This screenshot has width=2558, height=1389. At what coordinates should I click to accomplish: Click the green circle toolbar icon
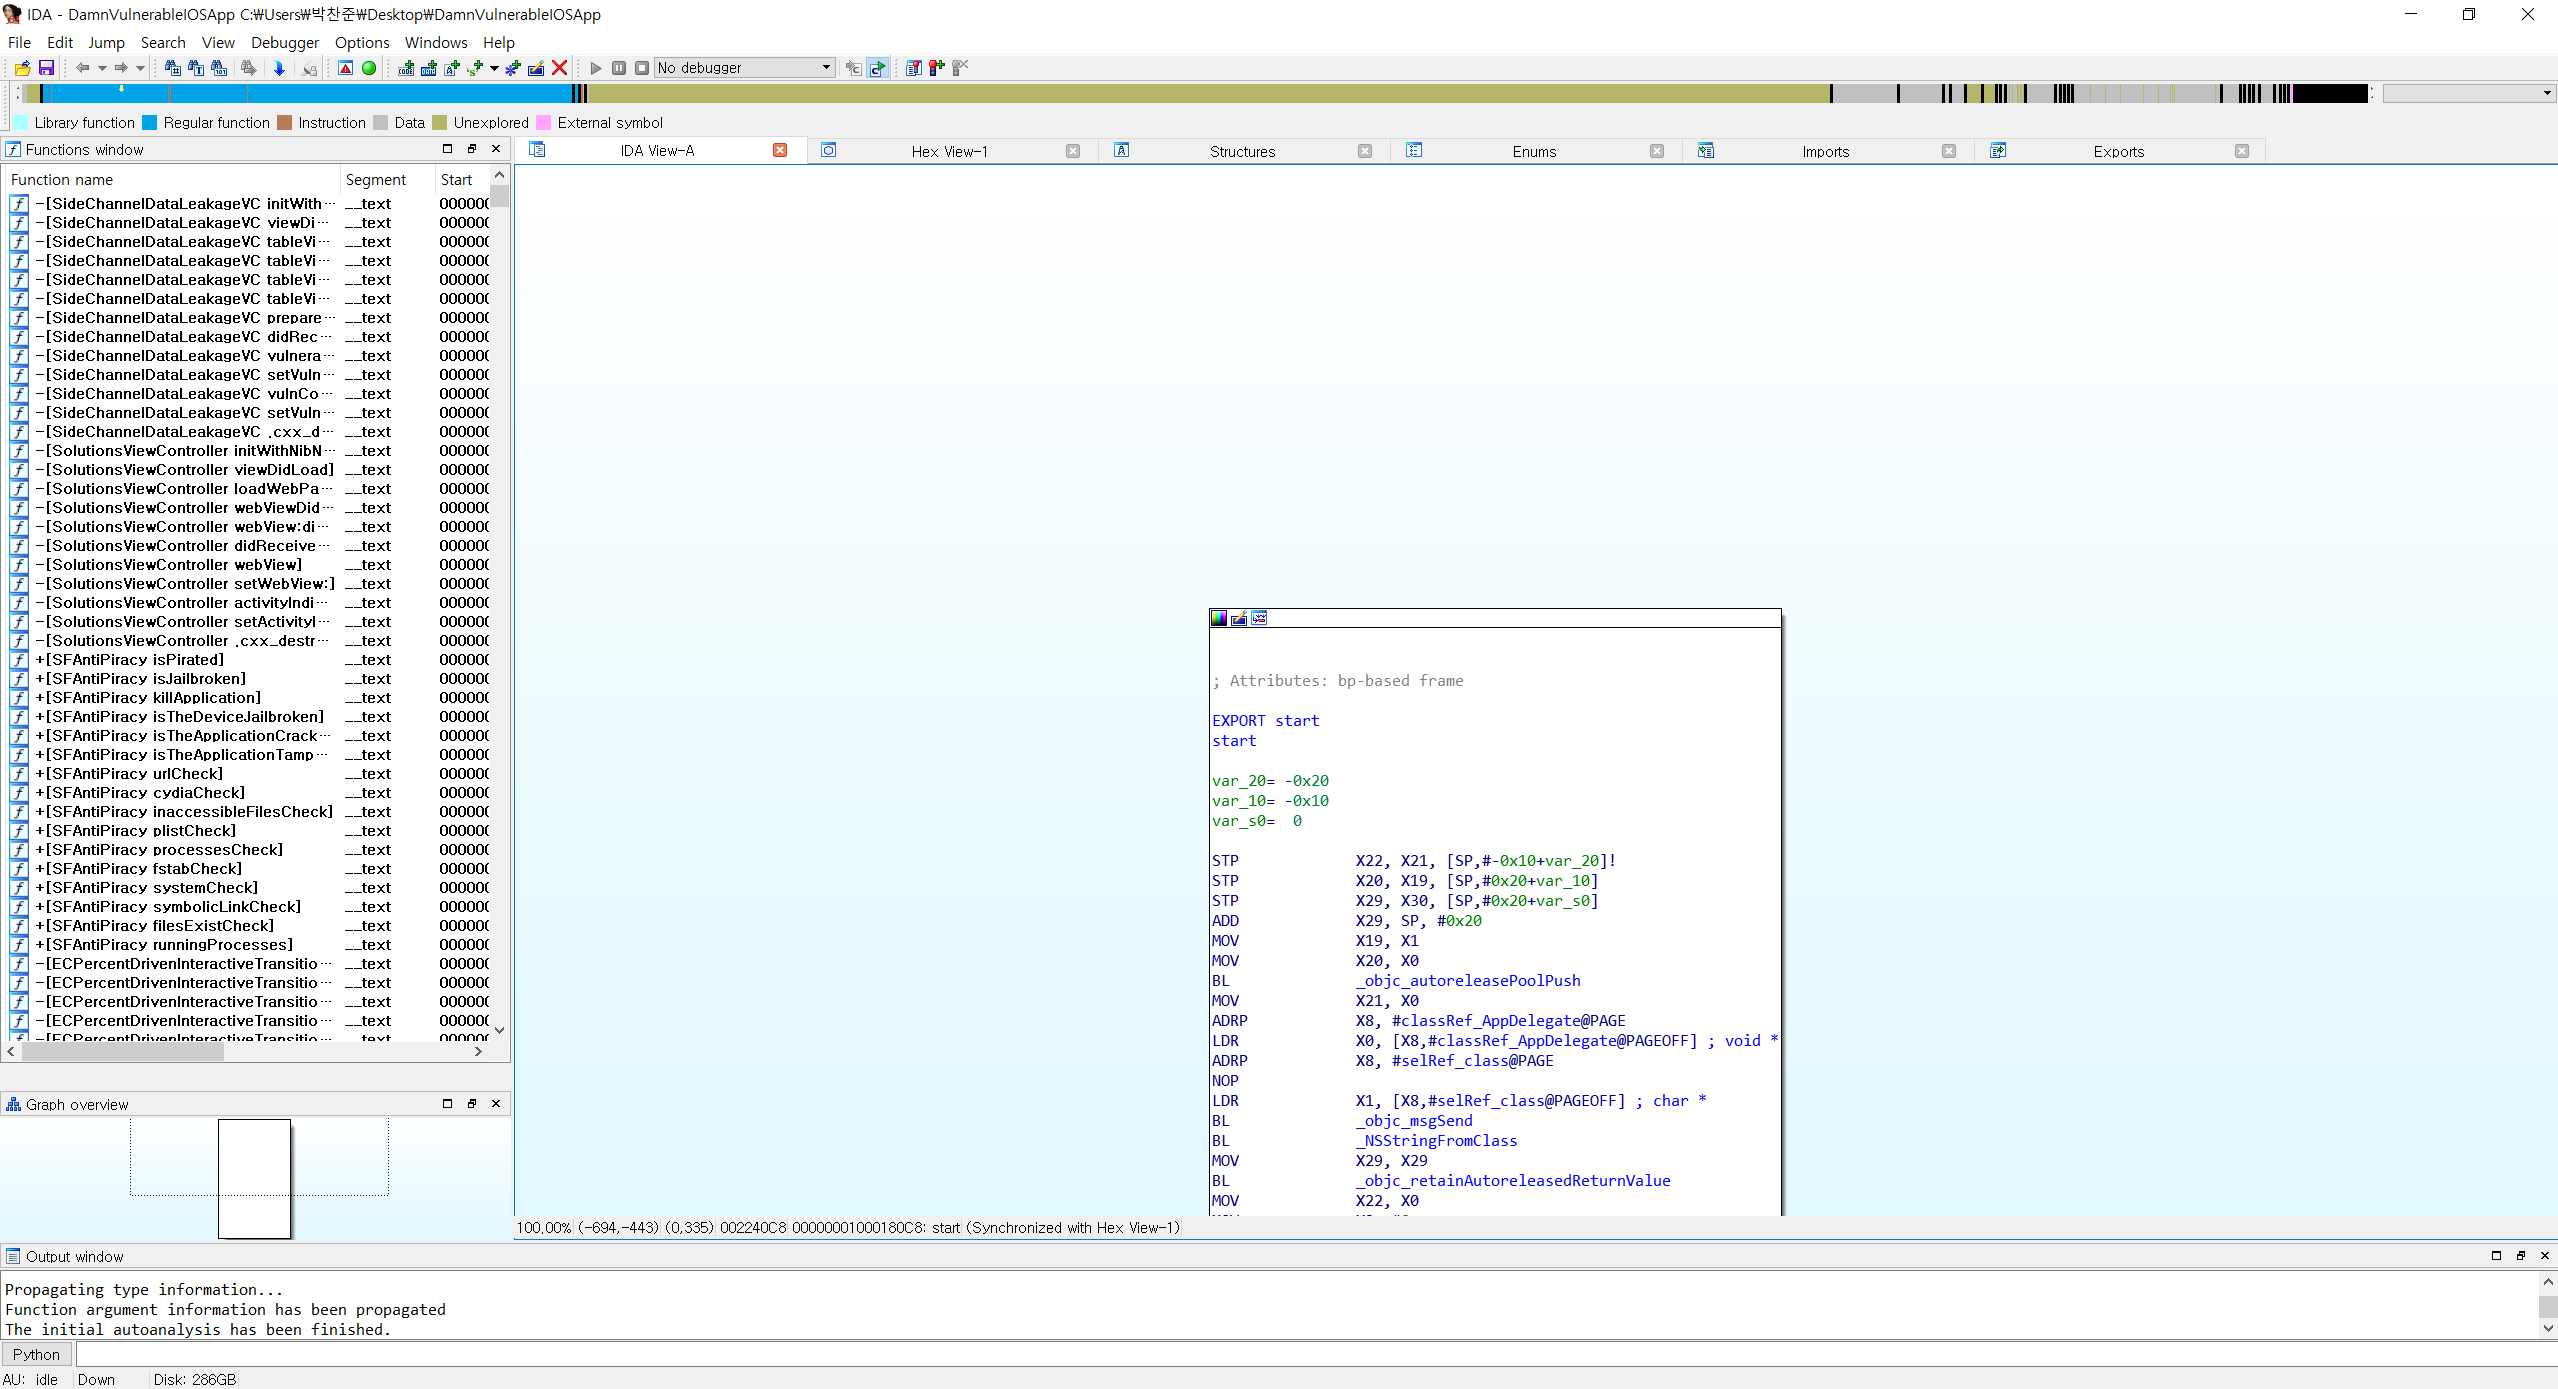coord(369,68)
